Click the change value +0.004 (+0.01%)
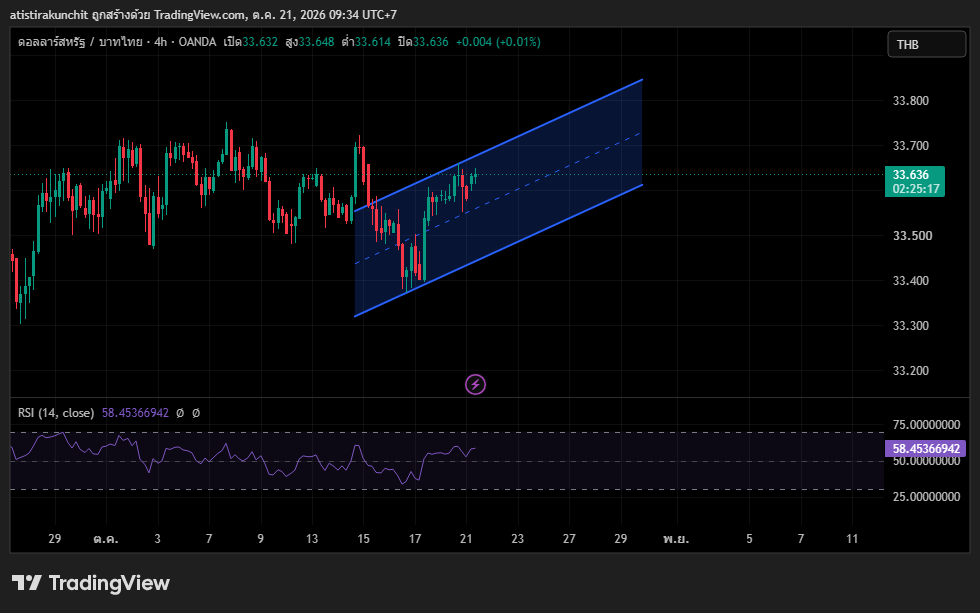Image resolution: width=980 pixels, height=613 pixels. (x=498, y=42)
